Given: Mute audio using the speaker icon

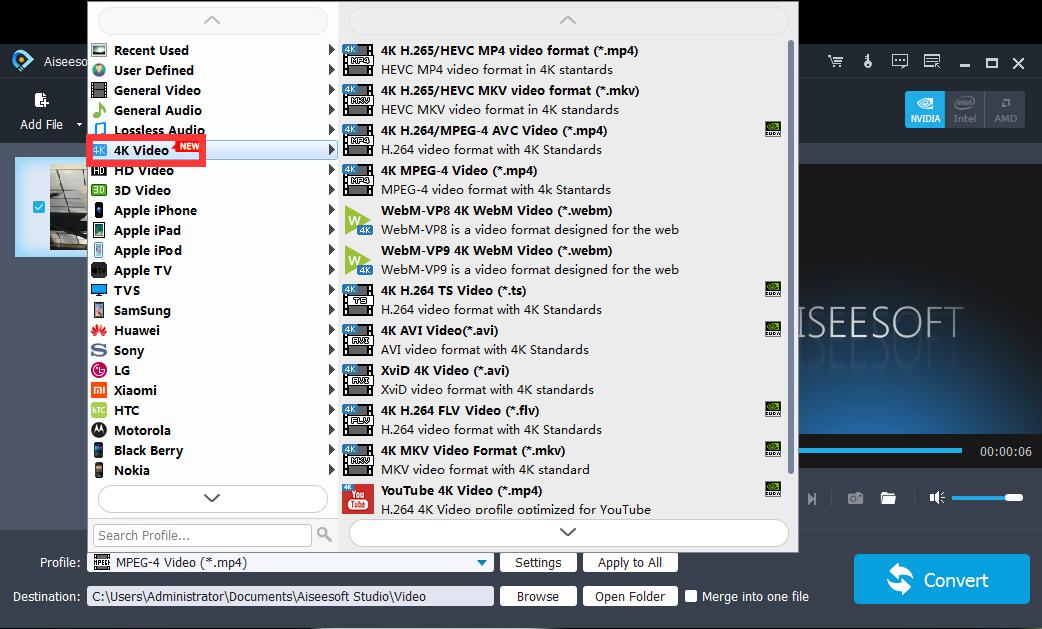Looking at the screenshot, I should [937, 497].
